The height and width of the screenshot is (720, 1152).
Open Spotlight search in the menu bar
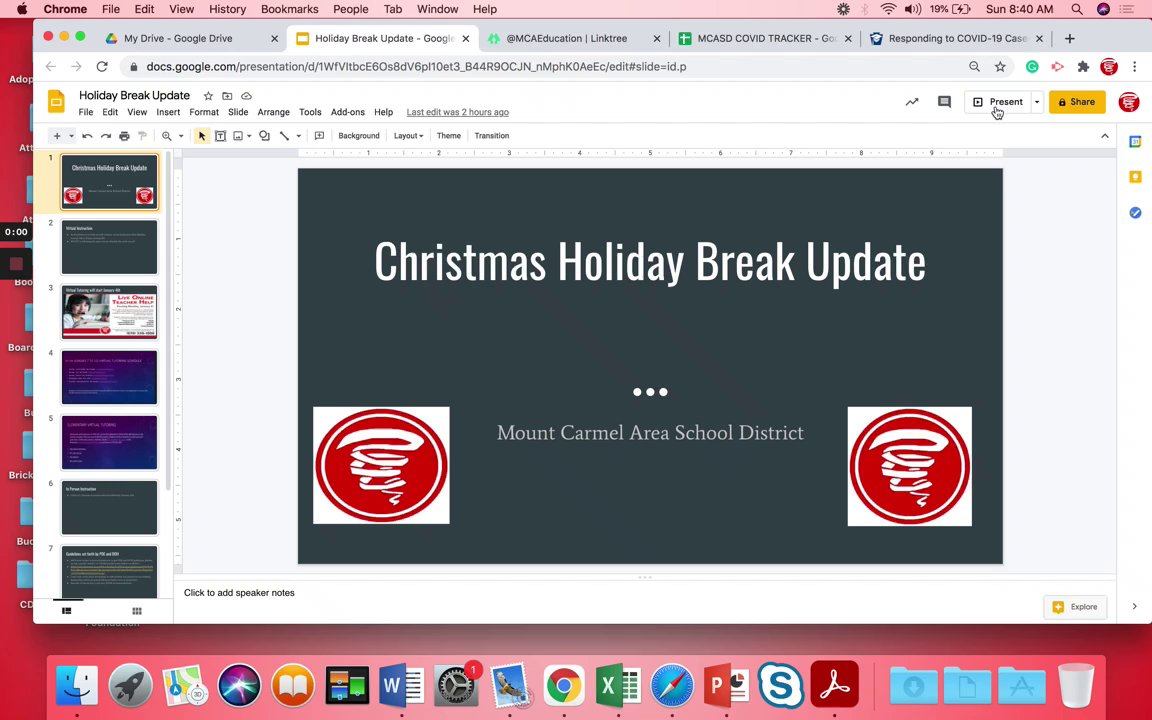1076,9
